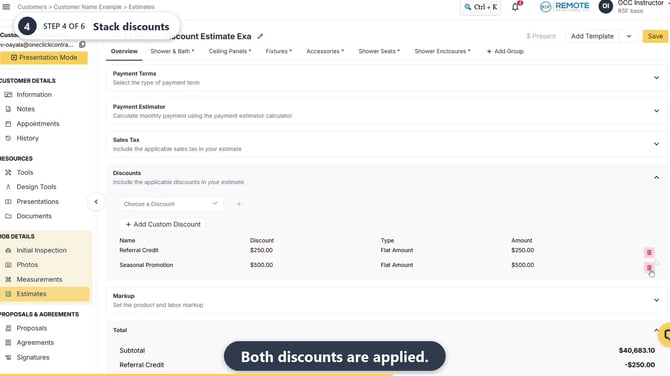Image resolution: width=670 pixels, height=376 pixels.
Task: Go to Appointments
Action: (x=38, y=123)
